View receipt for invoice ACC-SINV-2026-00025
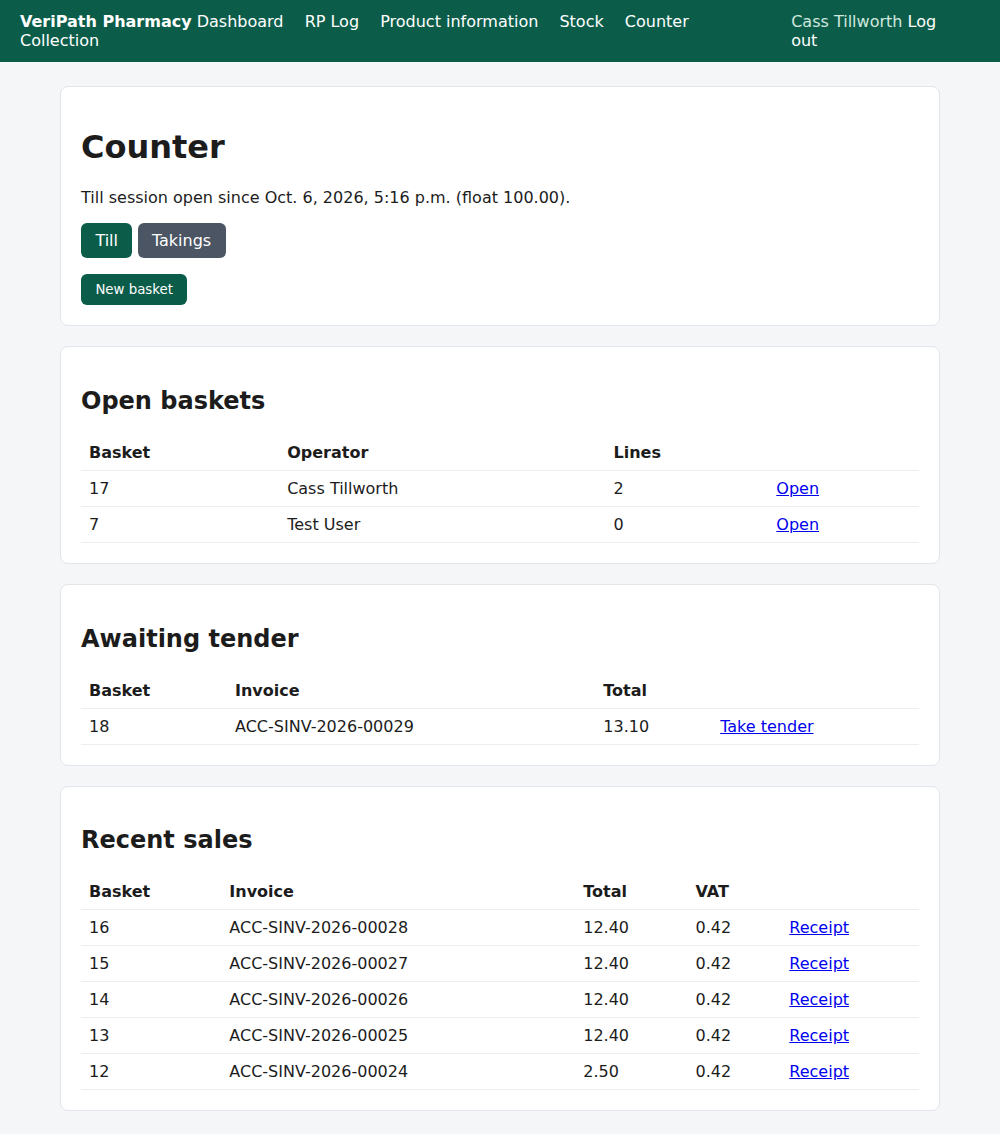1000x1134 pixels. (x=819, y=1036)
